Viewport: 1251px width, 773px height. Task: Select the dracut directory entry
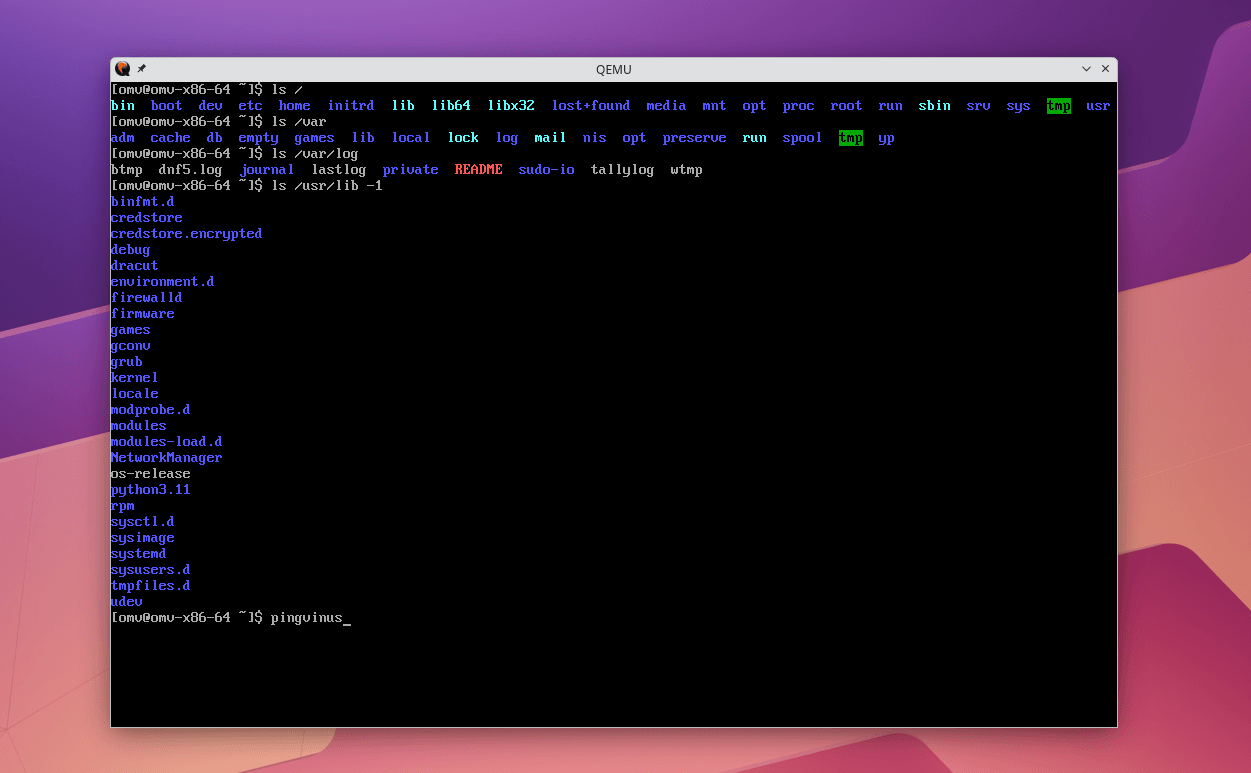click(135, 266)
